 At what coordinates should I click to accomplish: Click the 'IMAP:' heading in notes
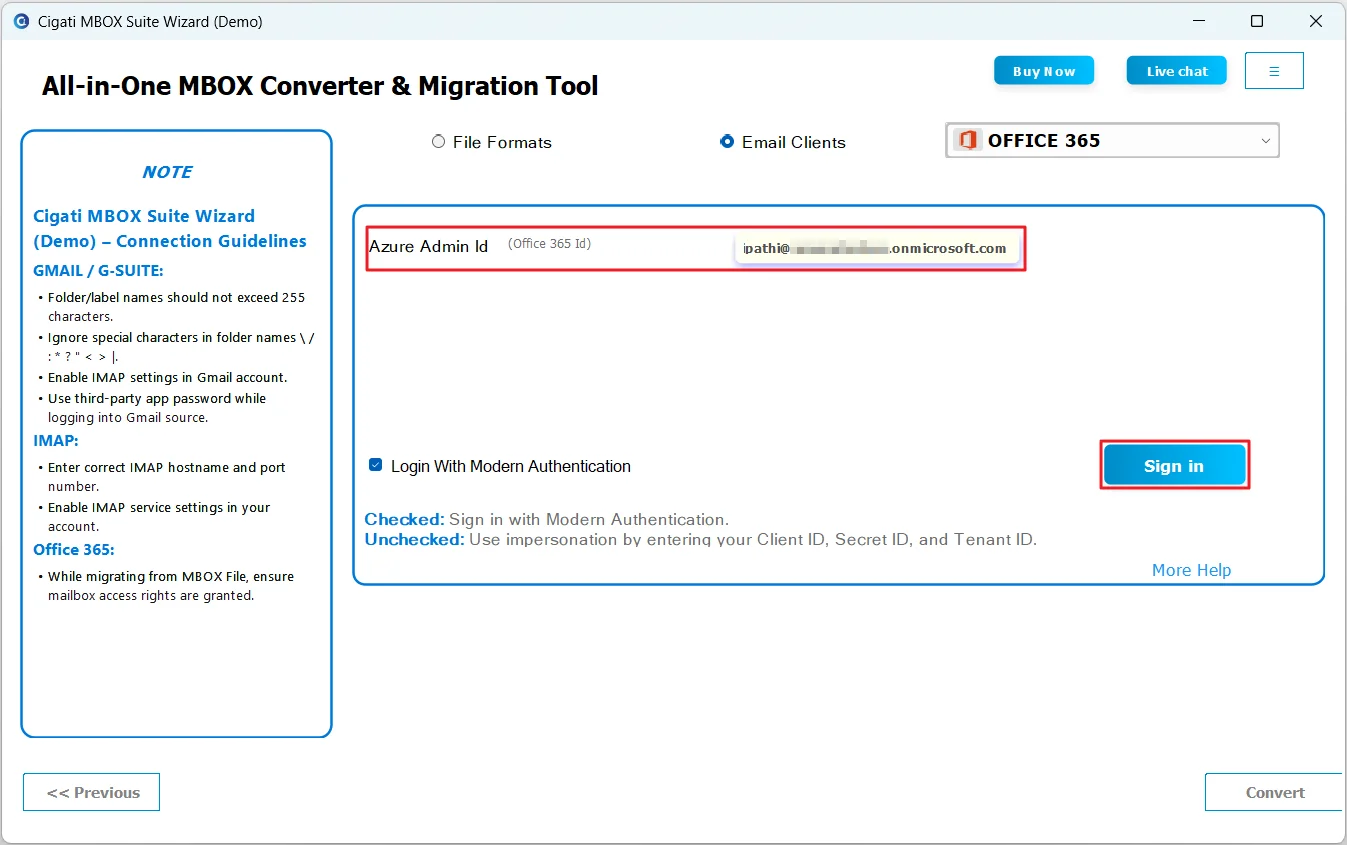56,440
